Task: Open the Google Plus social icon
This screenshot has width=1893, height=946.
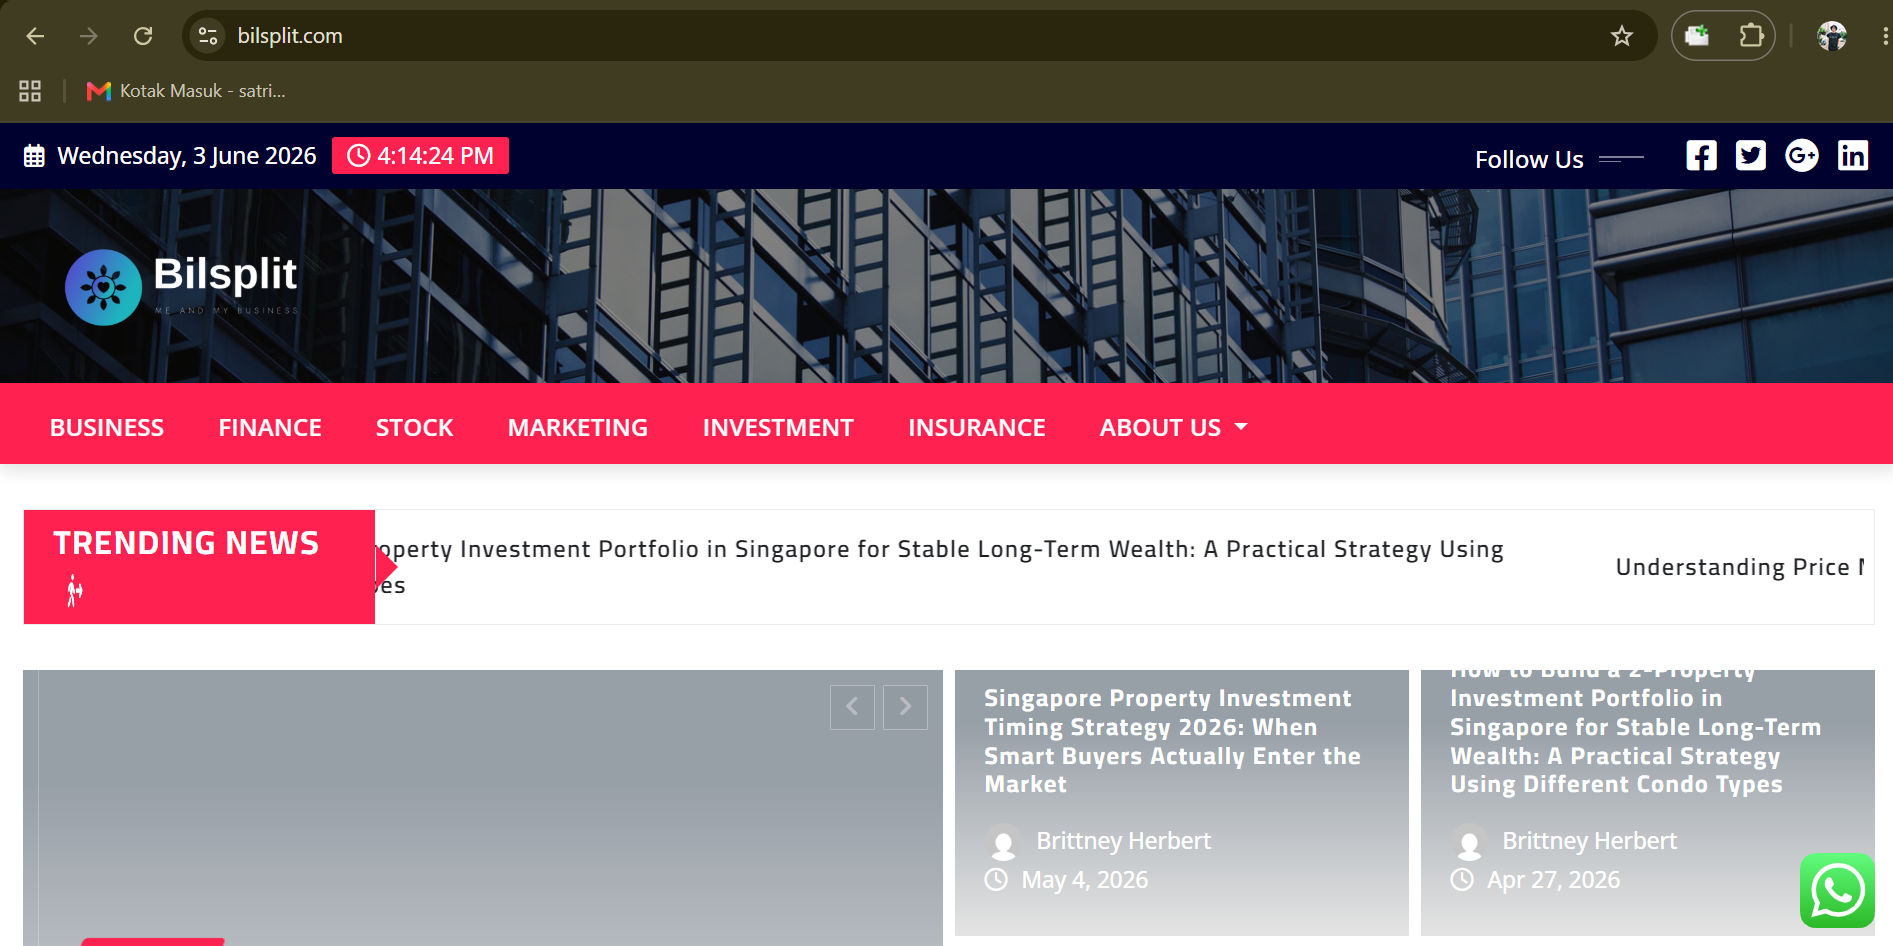Action: (1802, 155)
